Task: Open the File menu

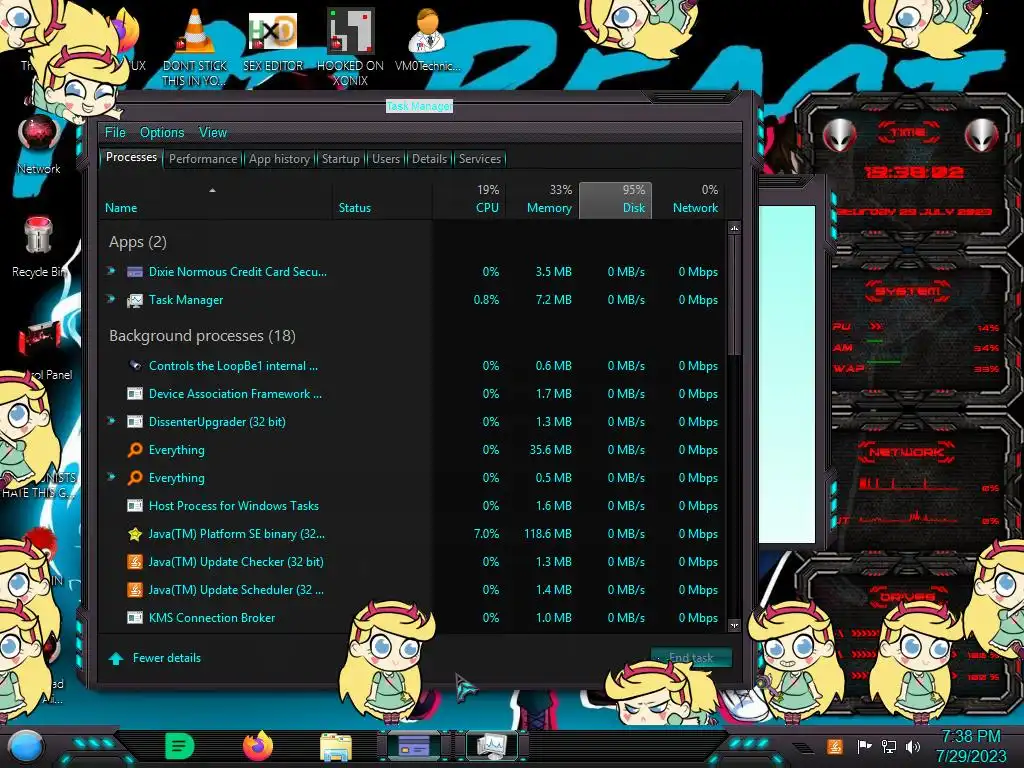Action: 115,133
